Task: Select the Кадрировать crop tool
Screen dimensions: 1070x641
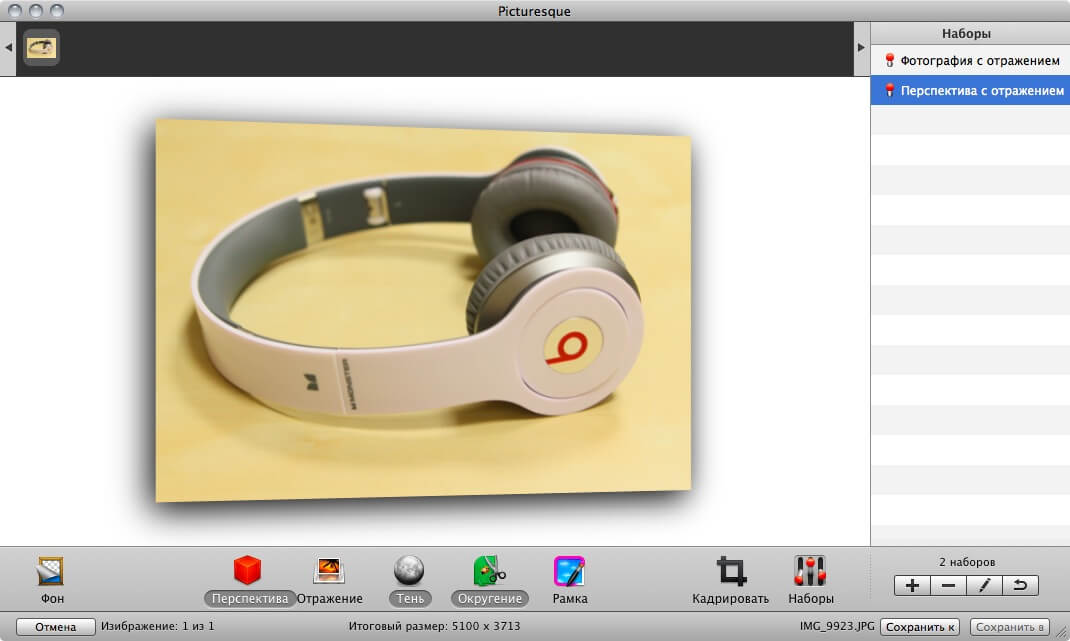Action: point(730,572)
